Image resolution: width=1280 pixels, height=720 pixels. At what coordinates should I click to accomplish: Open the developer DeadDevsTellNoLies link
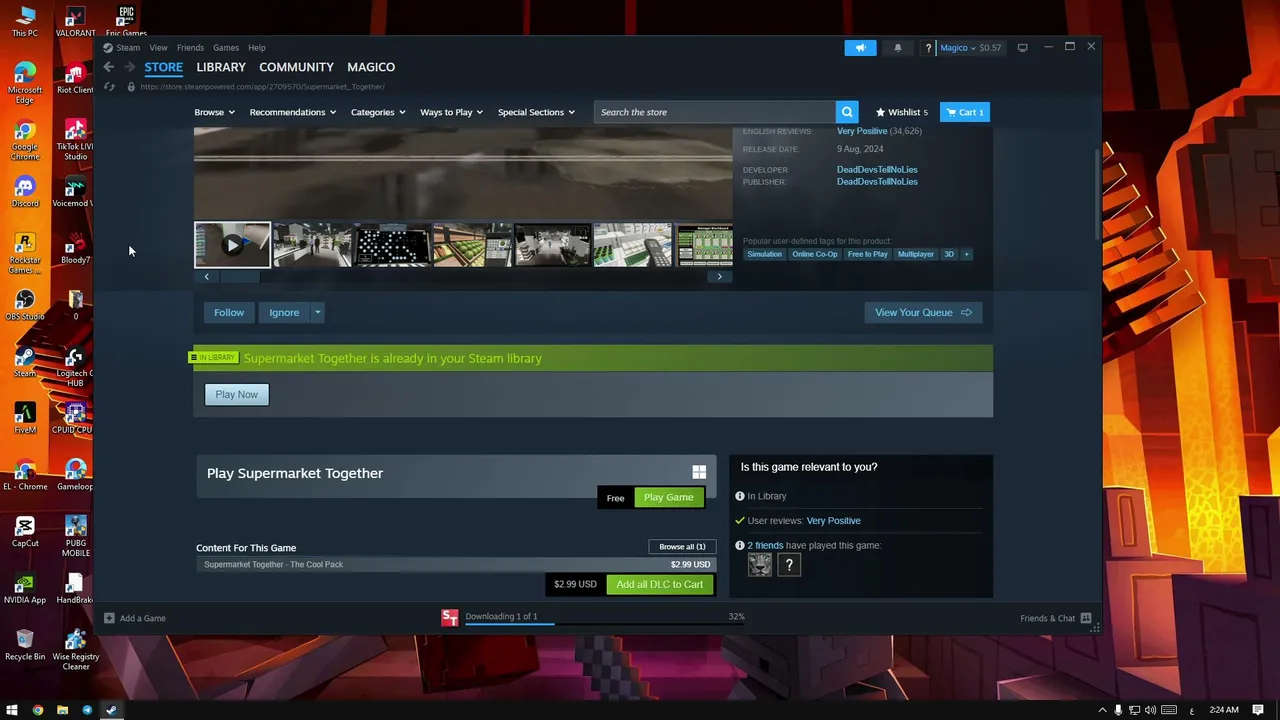(877, 170)
